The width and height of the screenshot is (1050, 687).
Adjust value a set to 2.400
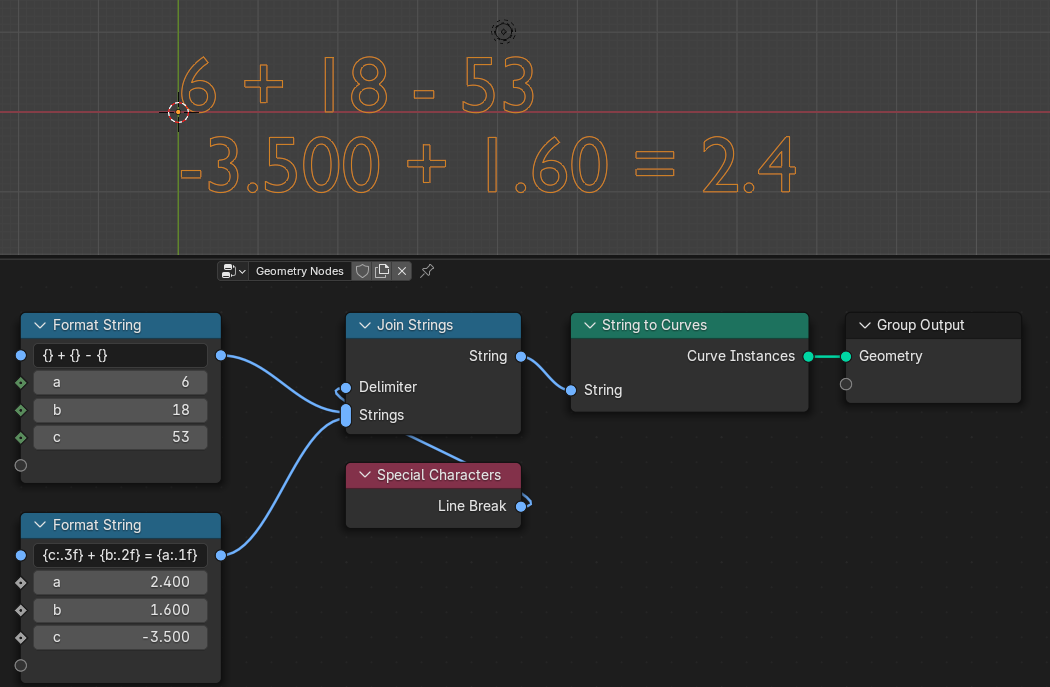121,583
